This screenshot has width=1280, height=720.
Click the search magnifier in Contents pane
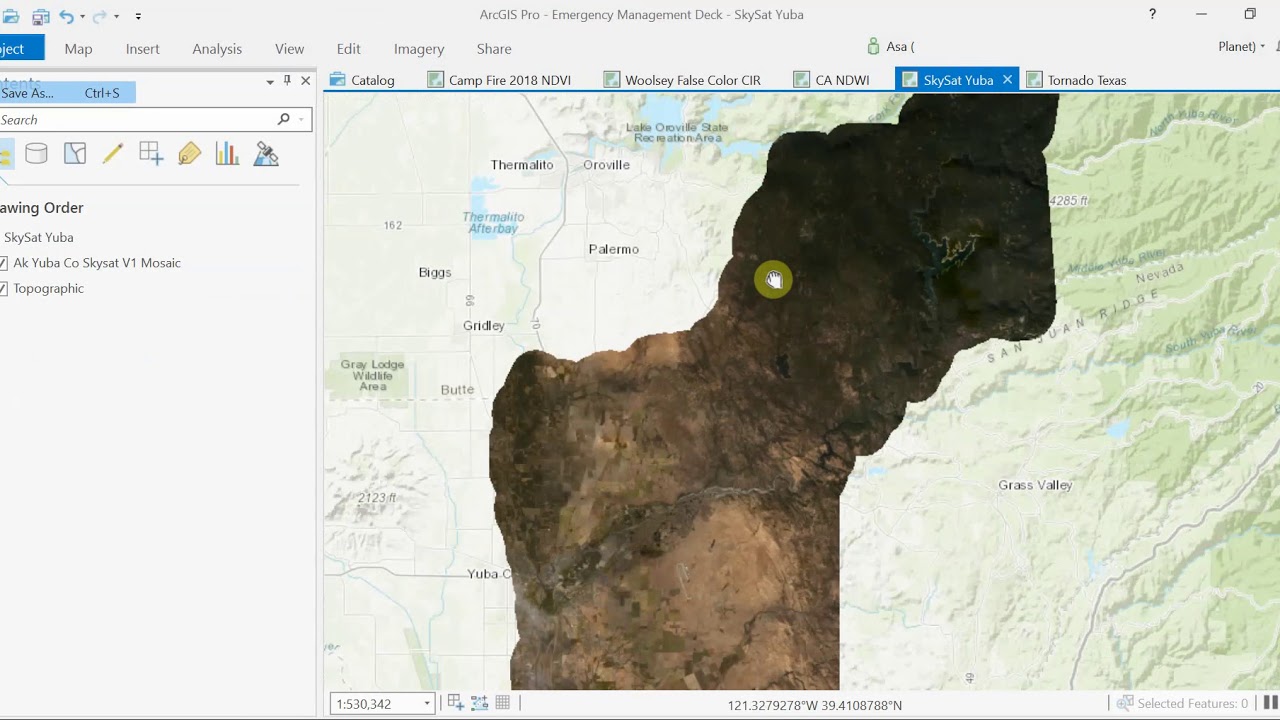tap(284, 119)
